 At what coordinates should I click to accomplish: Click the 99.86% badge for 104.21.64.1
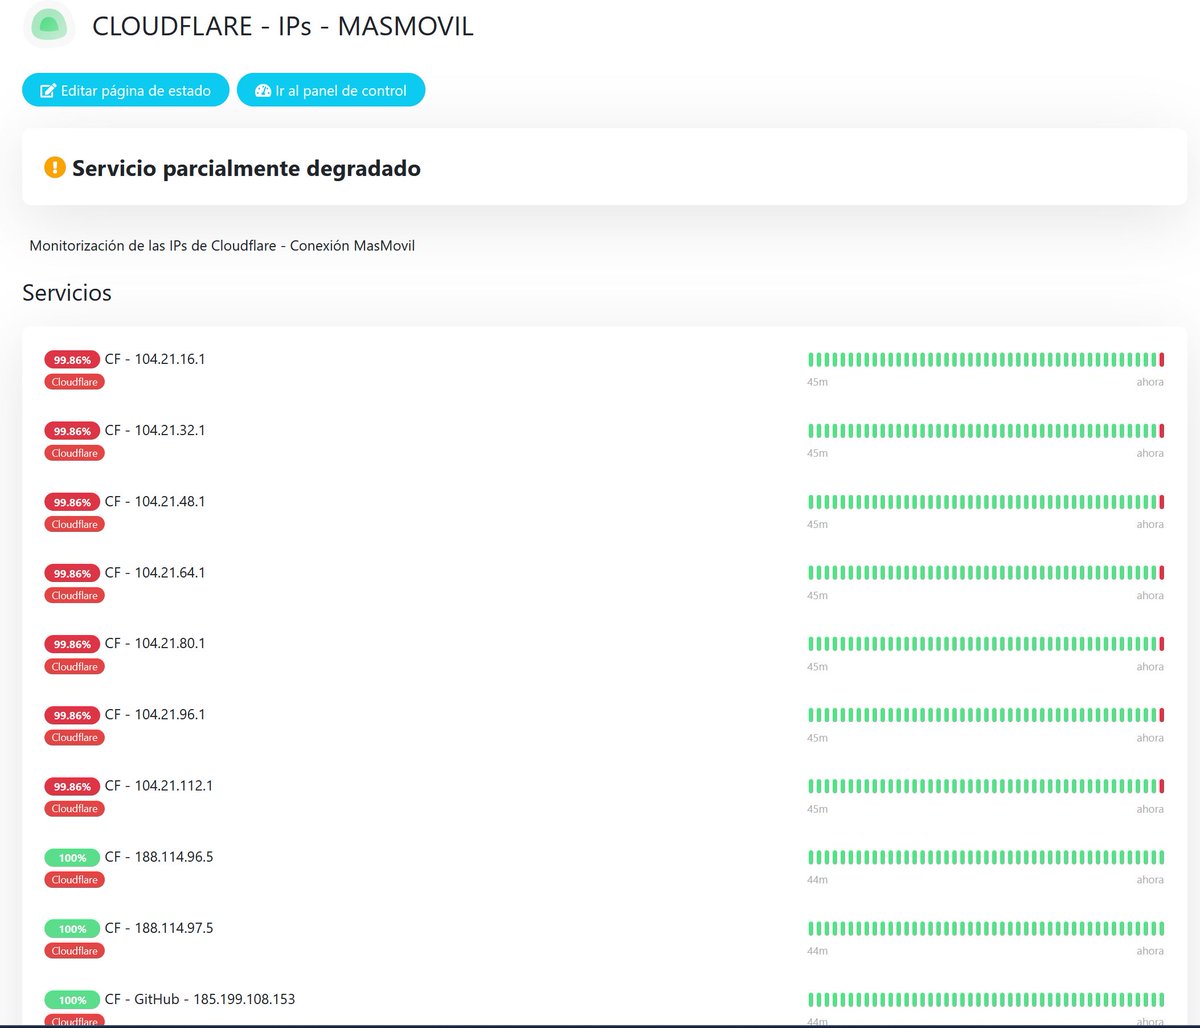coord(72,573)
